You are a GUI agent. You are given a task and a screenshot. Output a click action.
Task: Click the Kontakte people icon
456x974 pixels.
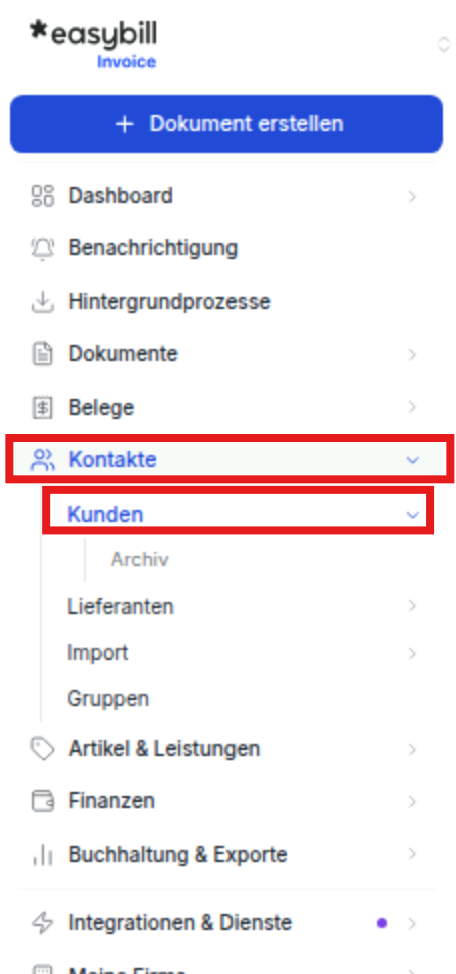click(42, 460)
